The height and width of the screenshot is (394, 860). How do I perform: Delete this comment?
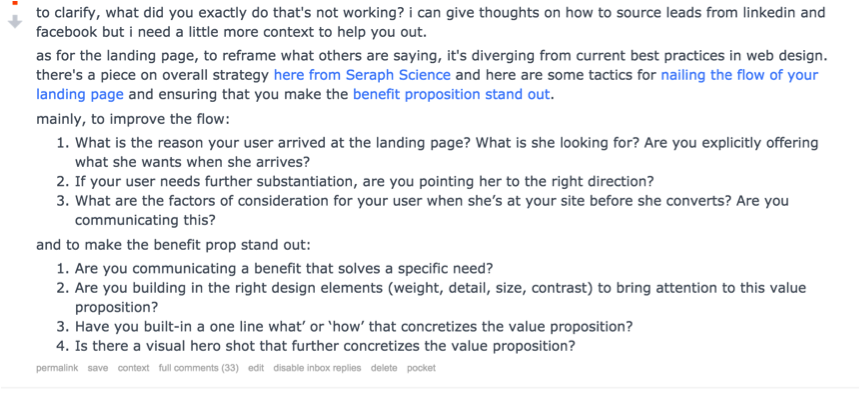point(384,368)
